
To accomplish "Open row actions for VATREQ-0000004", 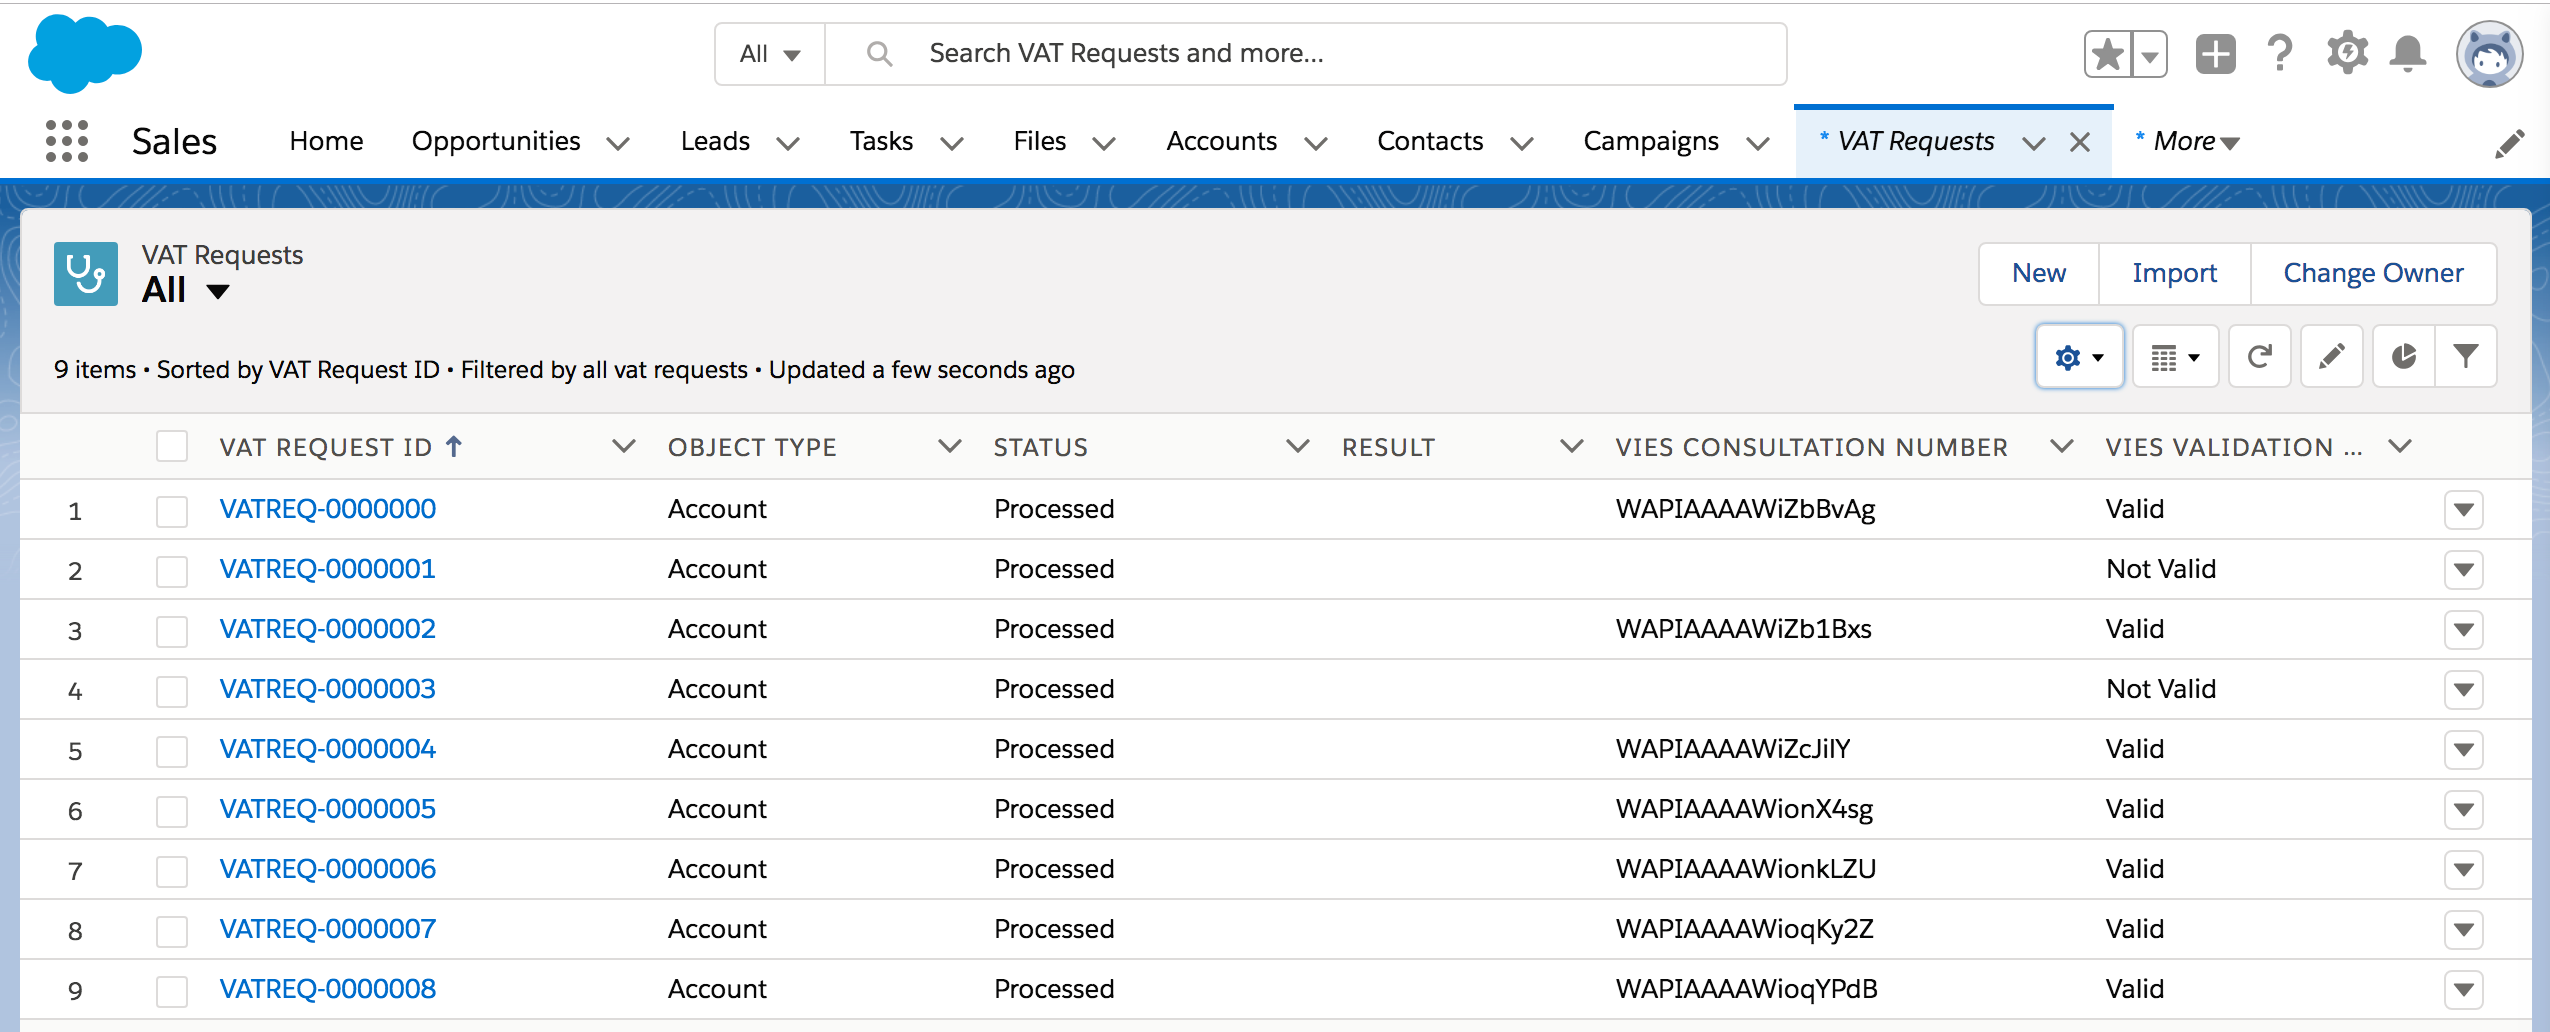I will [x=2463, y=750].
